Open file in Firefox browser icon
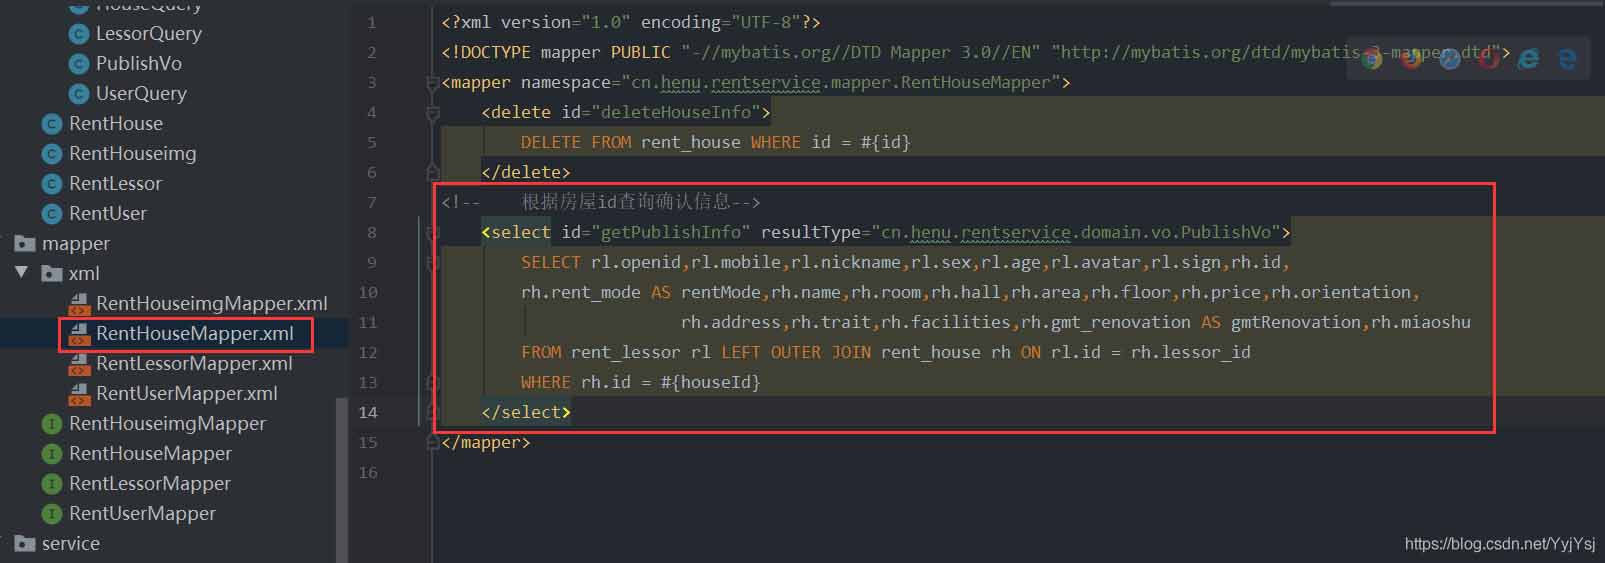Image resolution: width=1605 pixels, height=563 pixels. pyautogui.click(x=1411, y=58)
